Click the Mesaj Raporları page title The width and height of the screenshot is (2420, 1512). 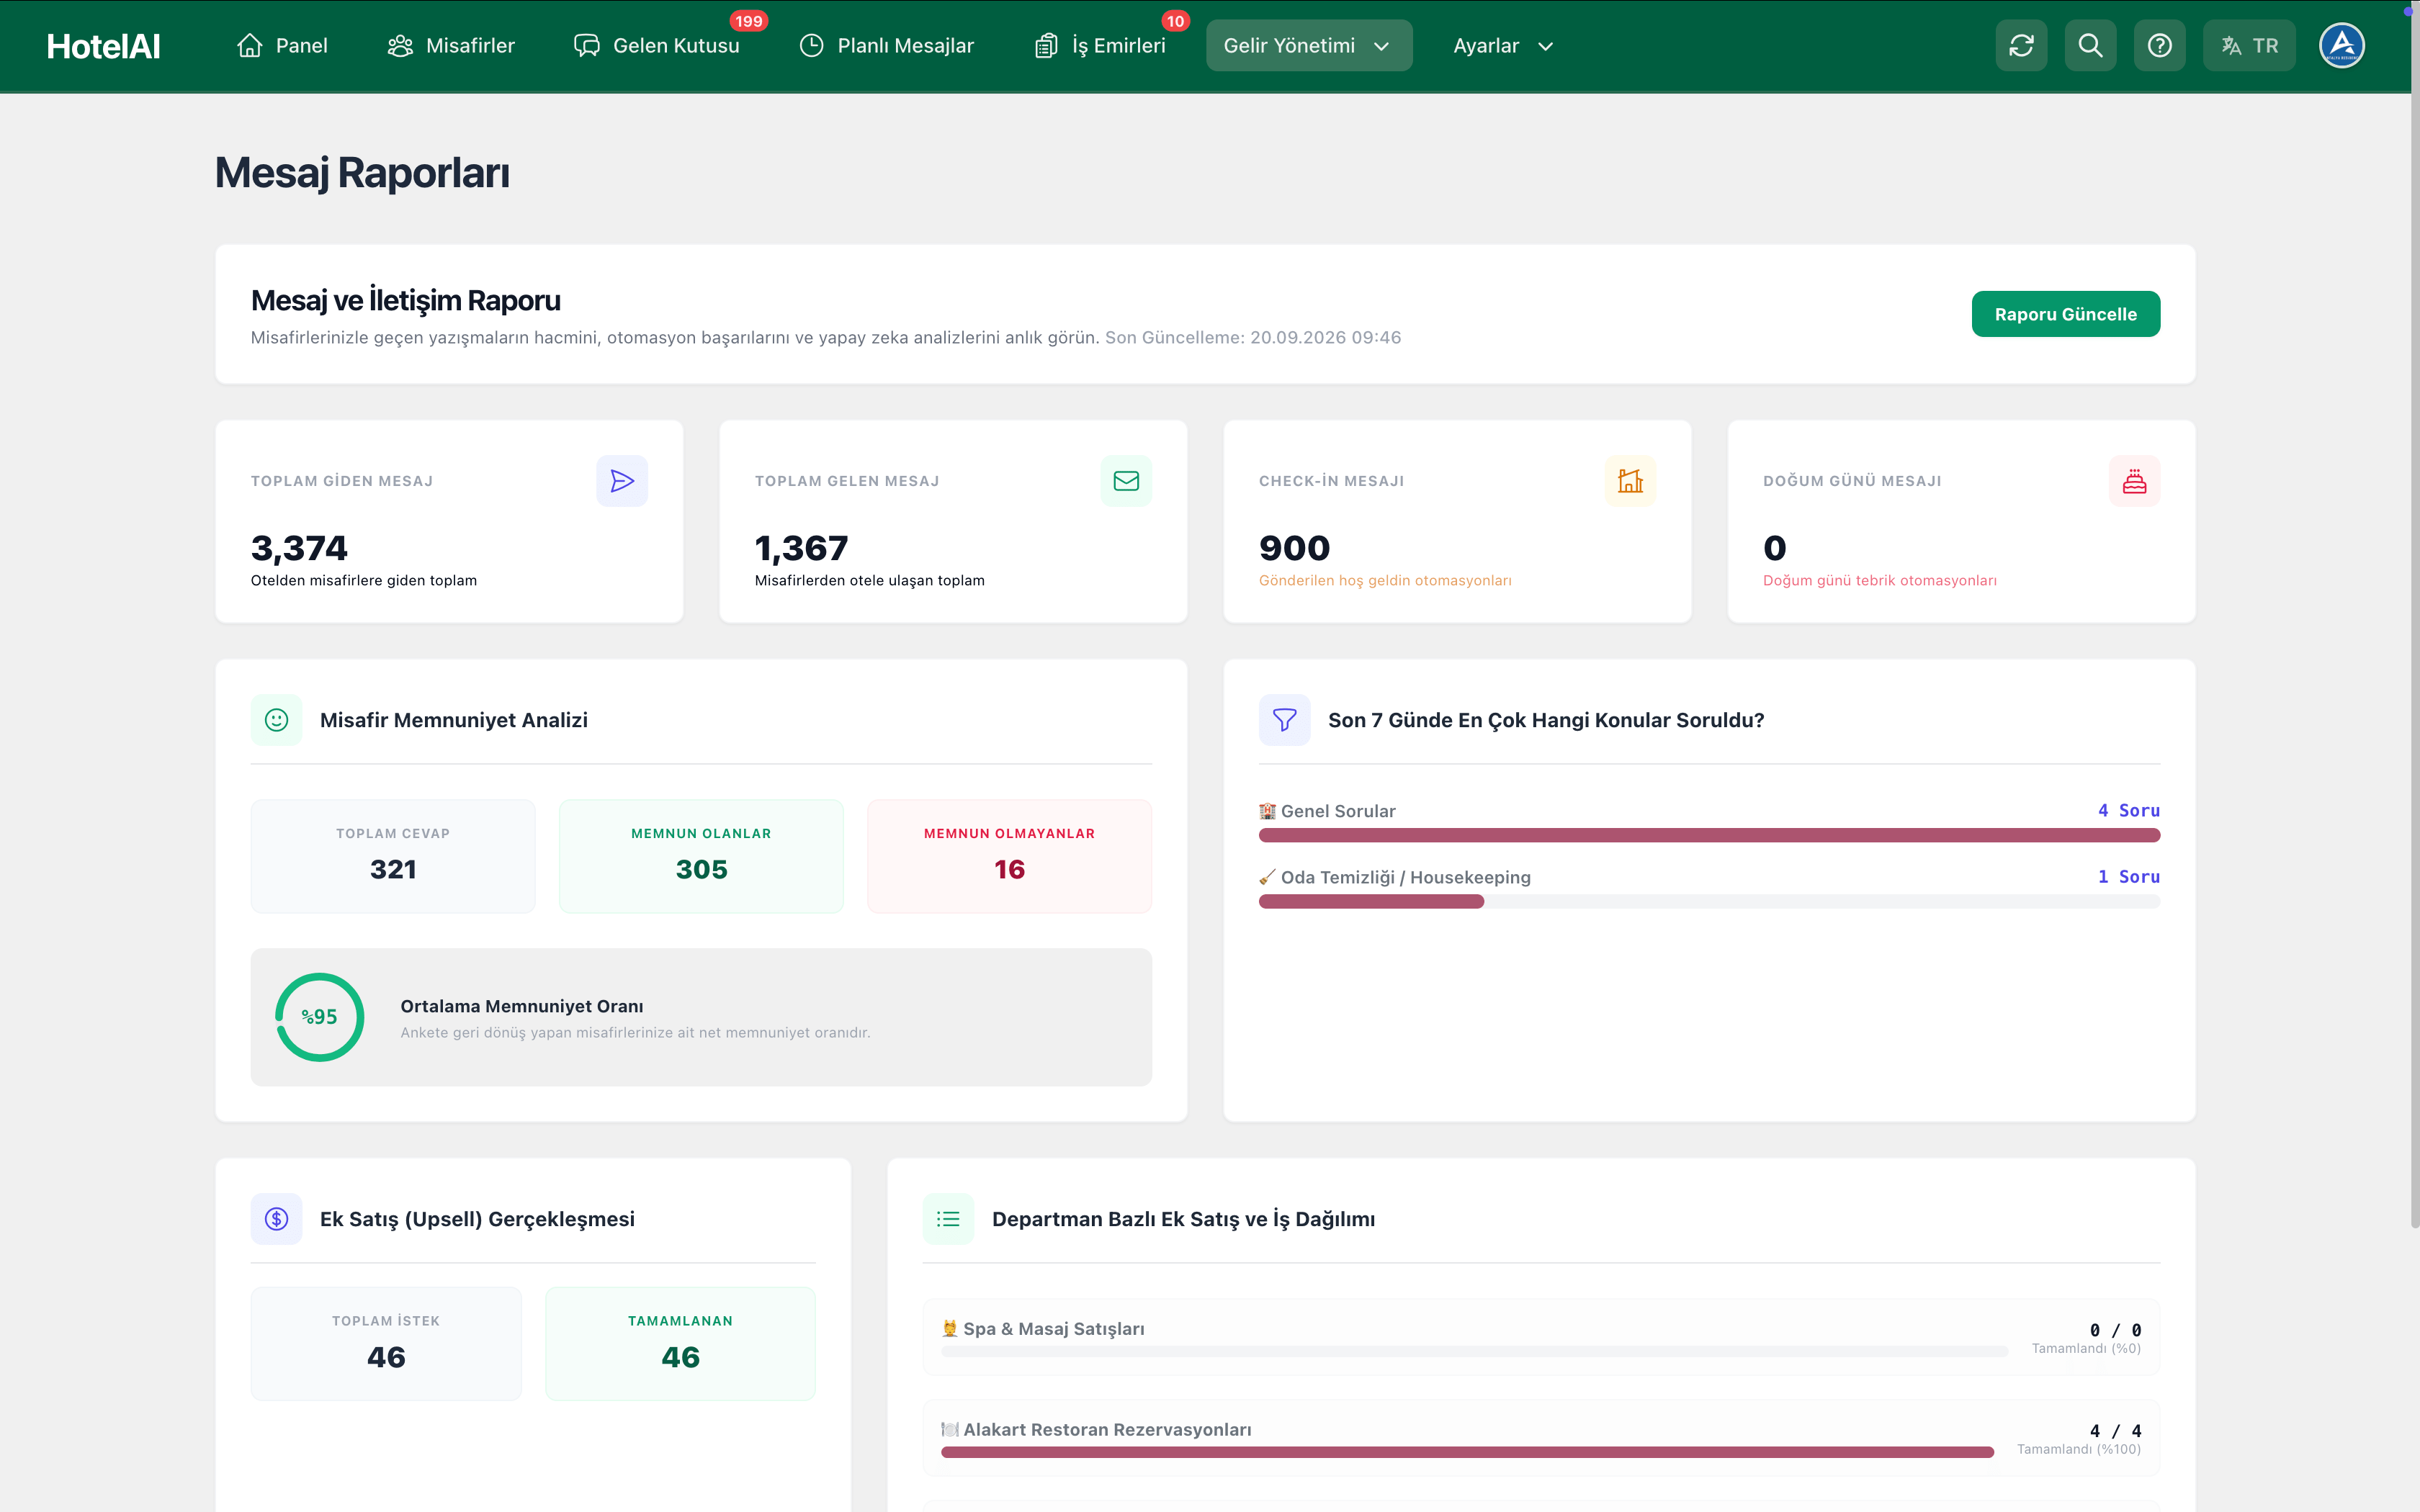362,173
